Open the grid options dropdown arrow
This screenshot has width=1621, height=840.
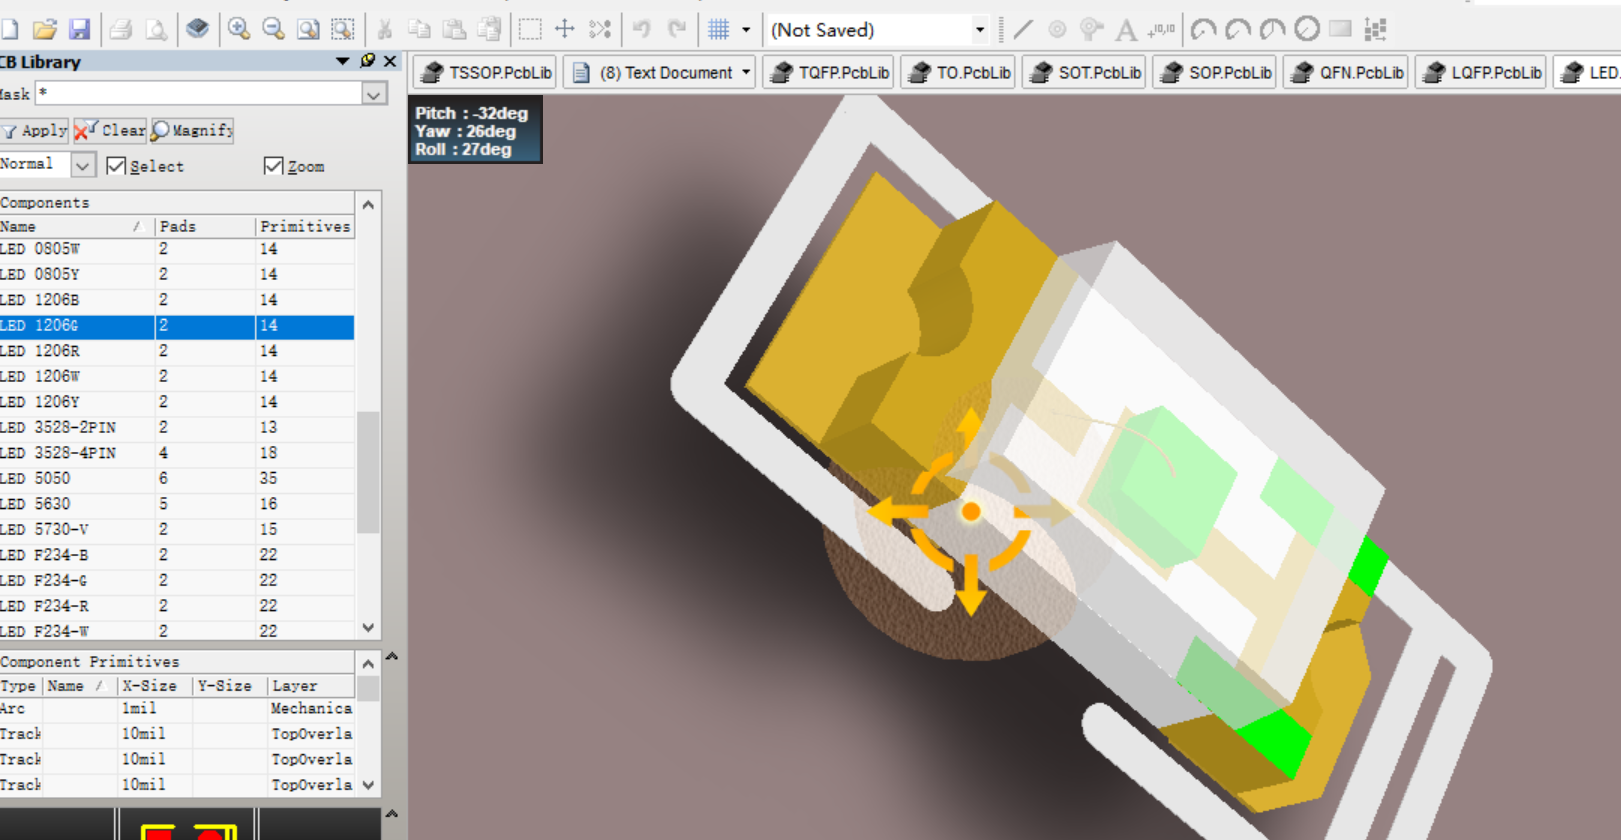pos(746,29)
